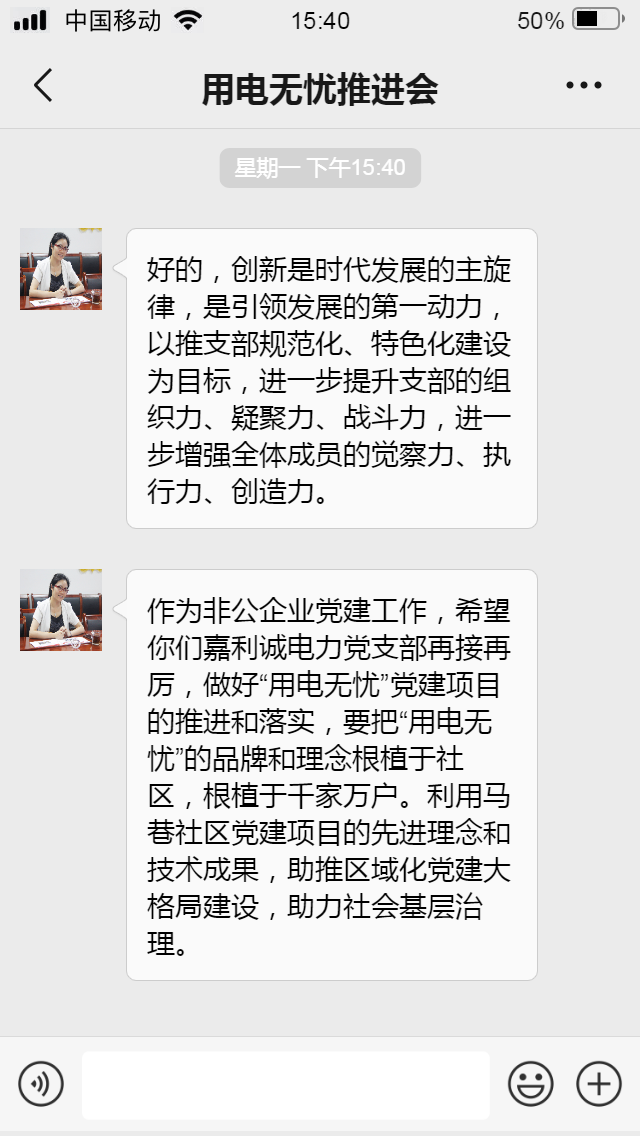Viewport: 640px width, 1136px height.
Task: Tap the 中国移动 carrier label
Action: click(113, 20)
